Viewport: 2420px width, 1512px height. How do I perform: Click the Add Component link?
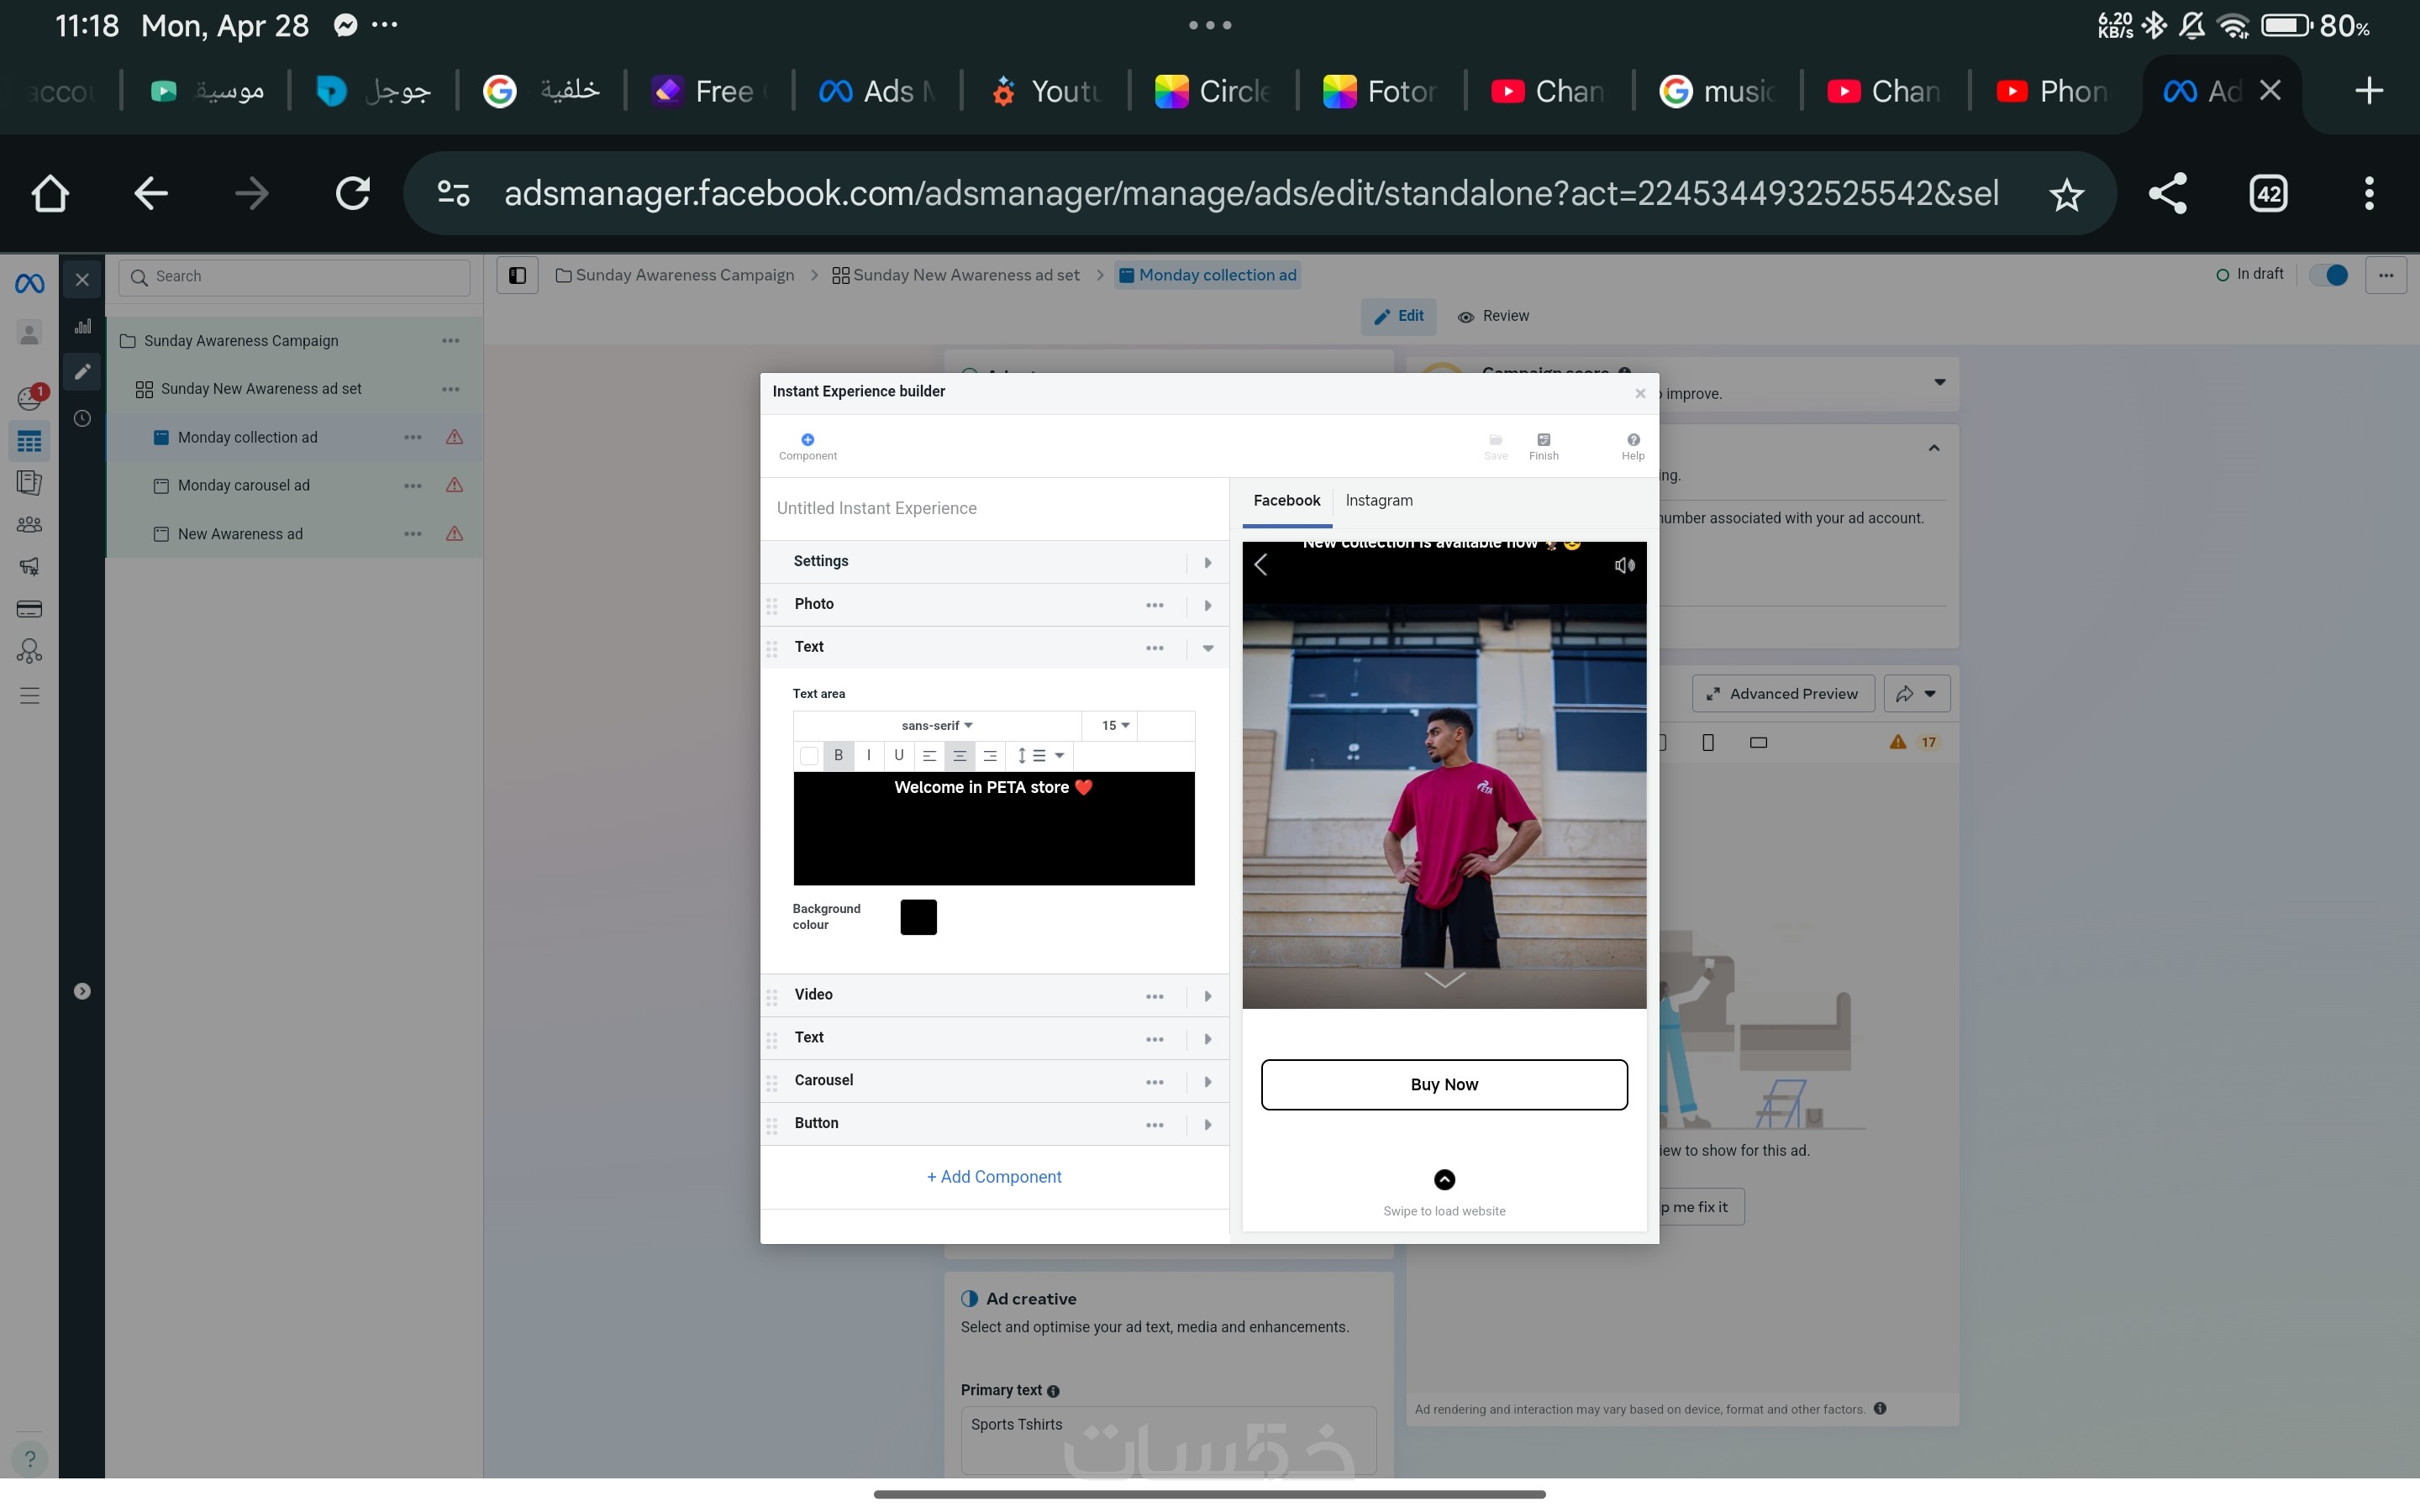994,1177
